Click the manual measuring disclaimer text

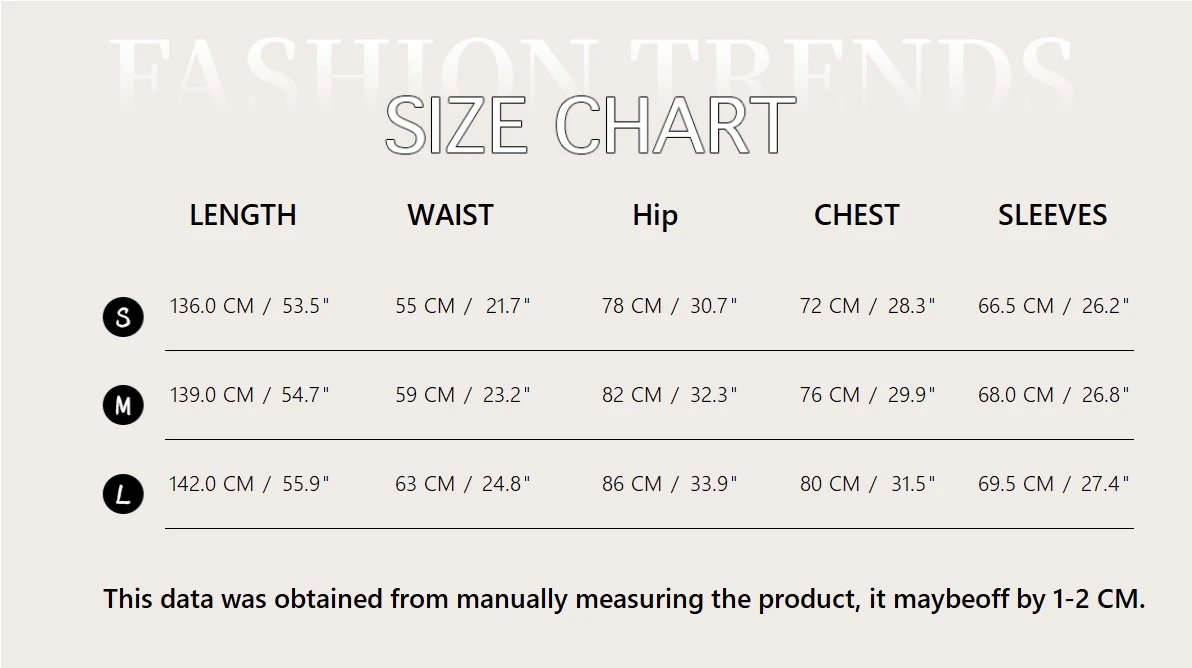(x=624, y=599)
